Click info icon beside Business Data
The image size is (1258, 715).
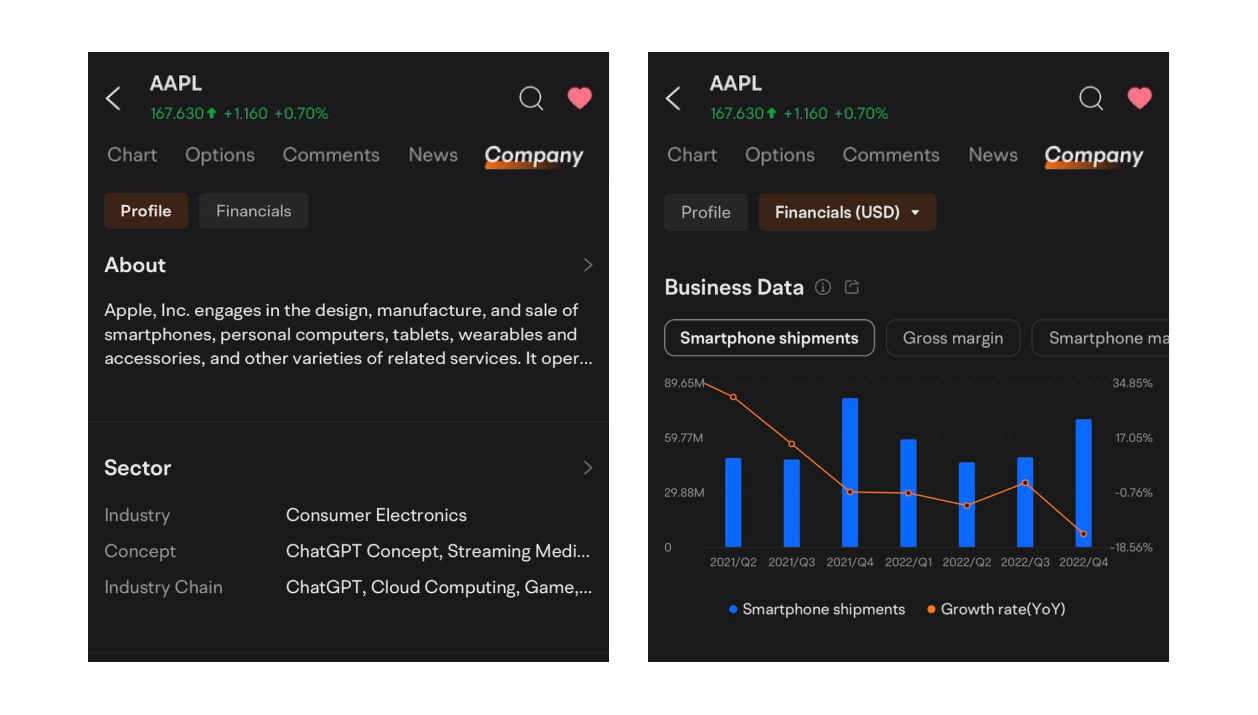[823, 288]
